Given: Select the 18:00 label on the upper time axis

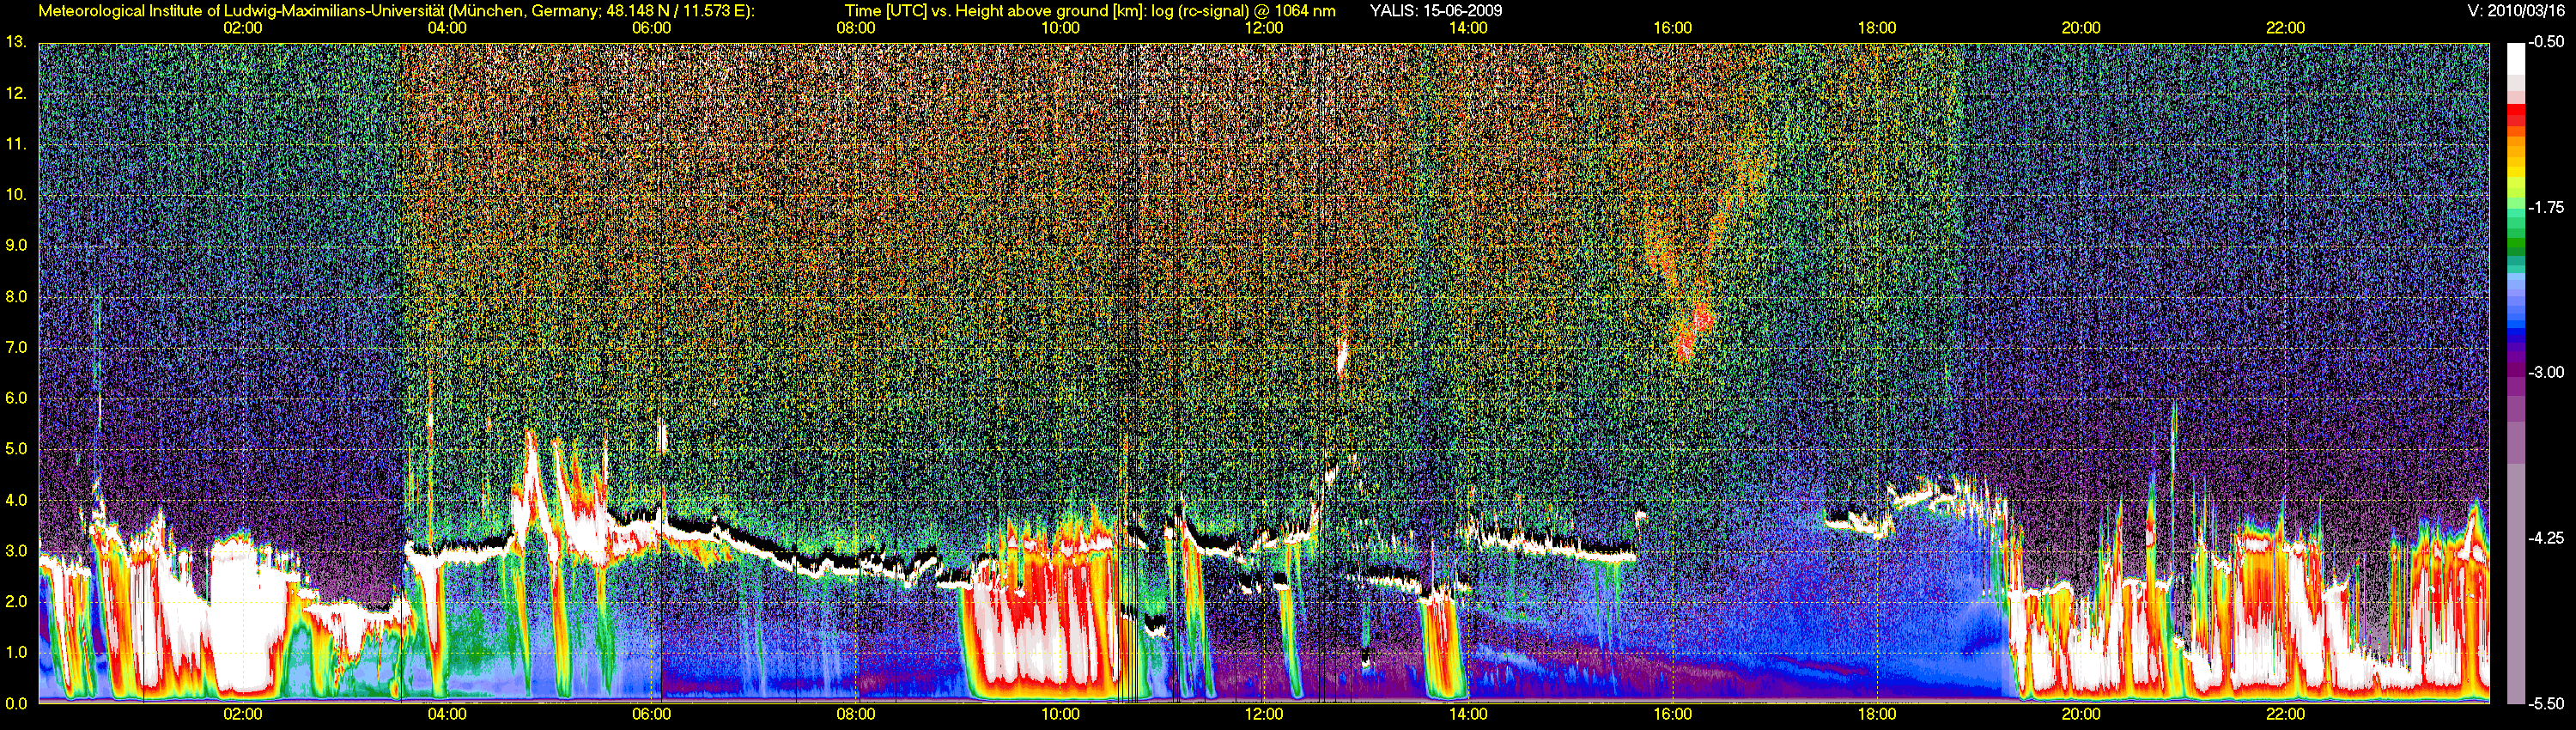Looking at the screenshot, I should [x=1877, y=28].
